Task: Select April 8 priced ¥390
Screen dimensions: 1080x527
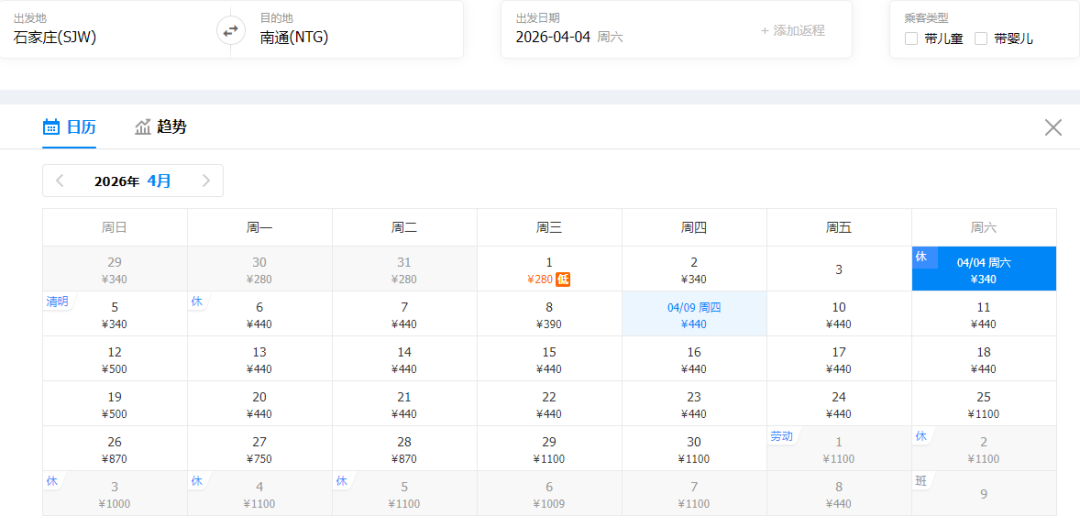Action: 550,313
